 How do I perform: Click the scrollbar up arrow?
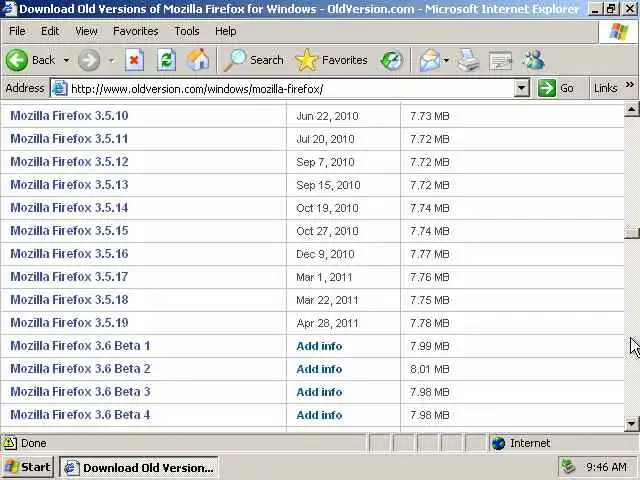click(x=631, y=109)
